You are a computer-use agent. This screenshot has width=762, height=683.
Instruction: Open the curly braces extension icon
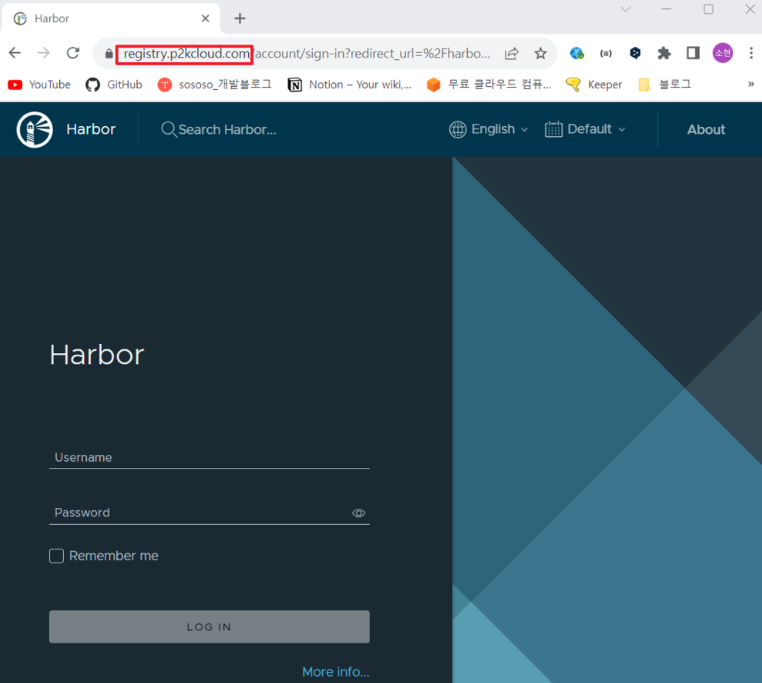pos(606,53)
